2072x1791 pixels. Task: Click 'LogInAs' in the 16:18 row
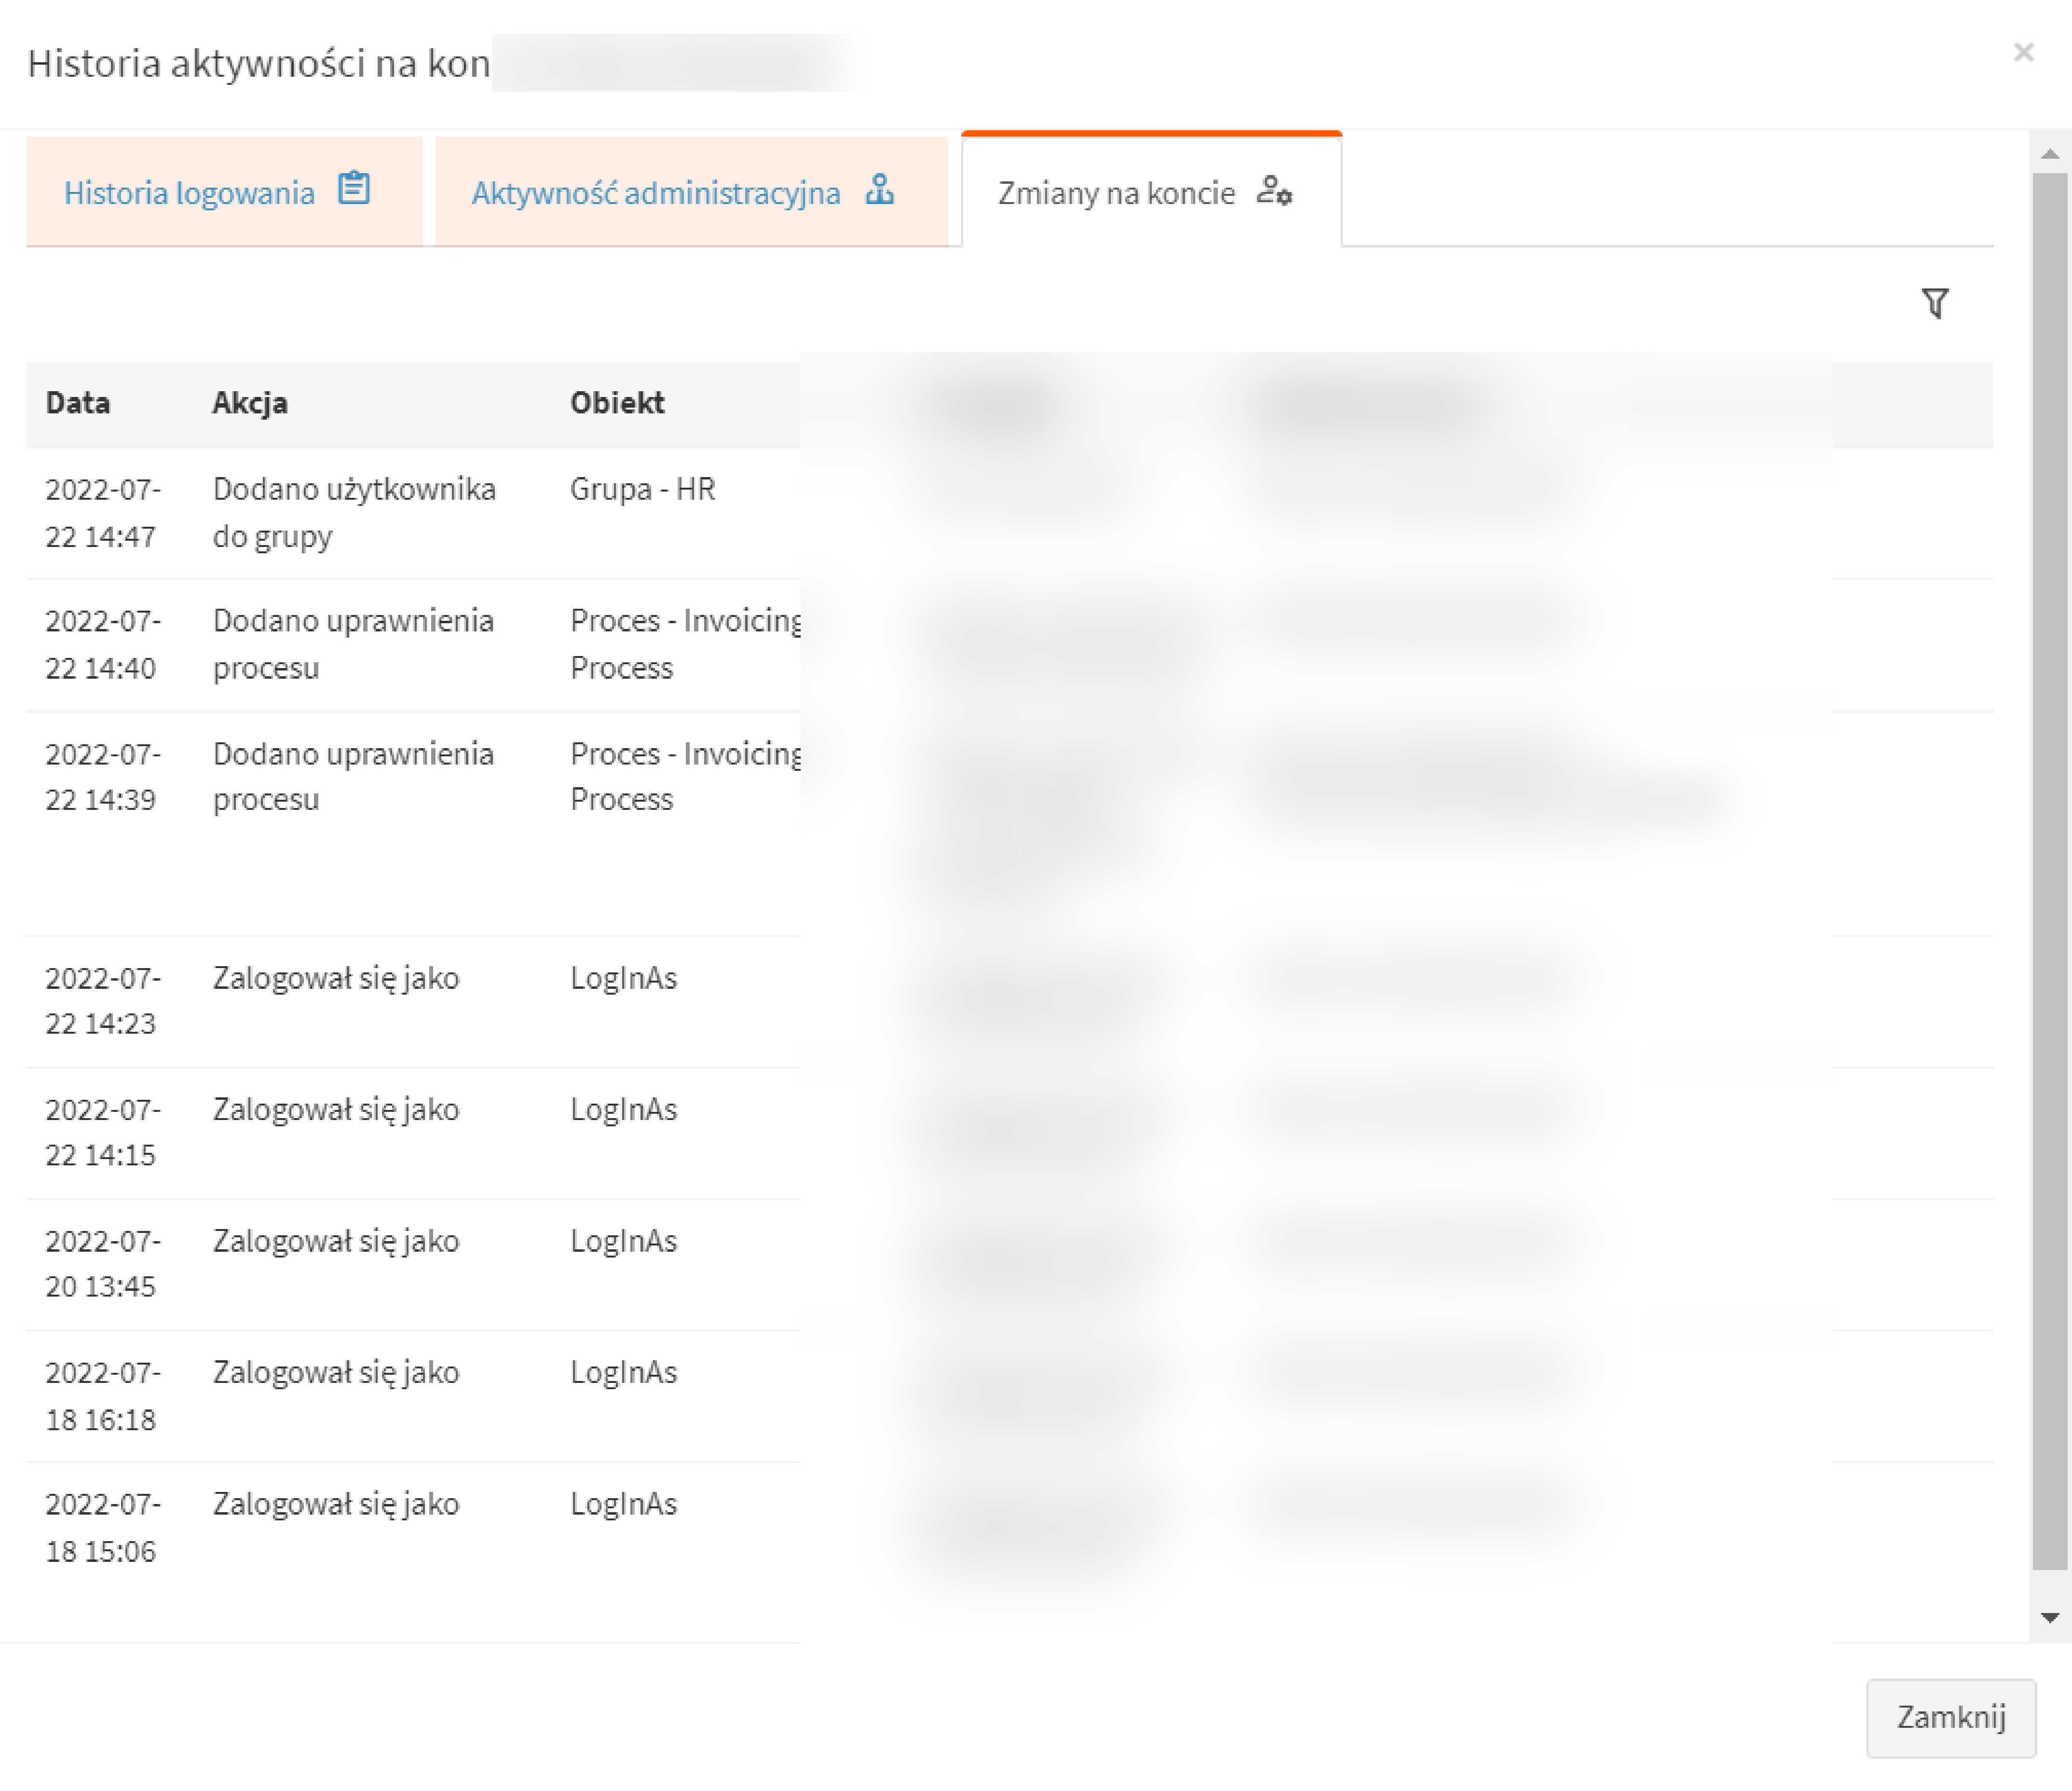624,1373
